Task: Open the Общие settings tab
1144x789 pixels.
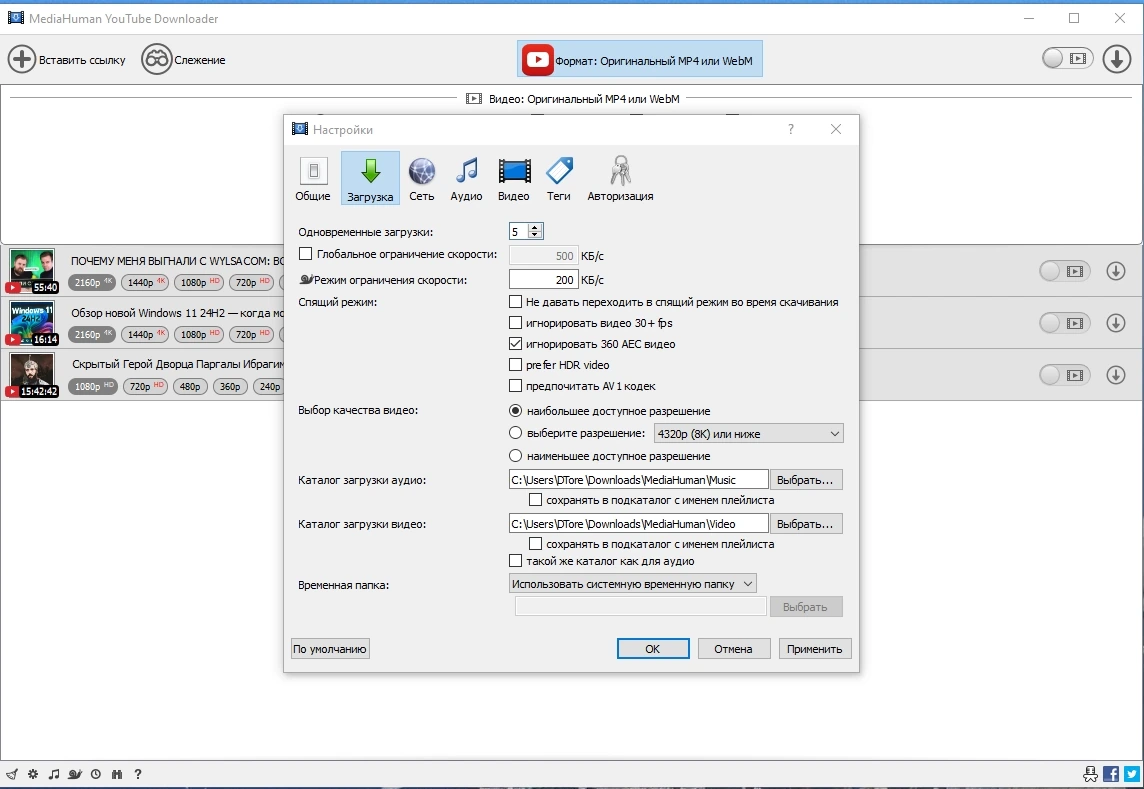Action: [313, 179]
